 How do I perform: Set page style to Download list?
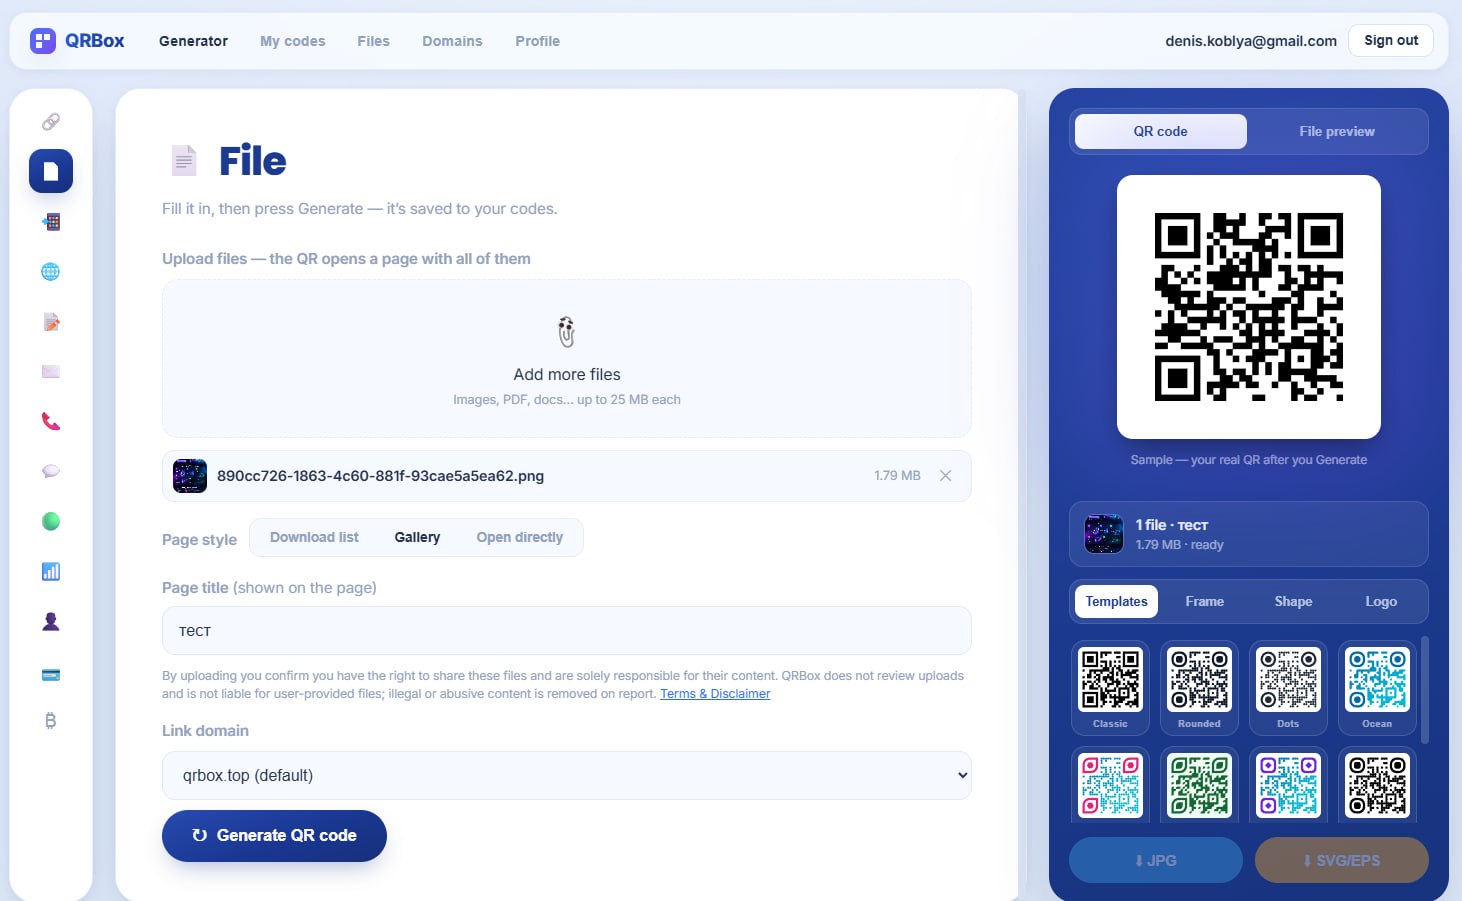click(x=314, y=537)
